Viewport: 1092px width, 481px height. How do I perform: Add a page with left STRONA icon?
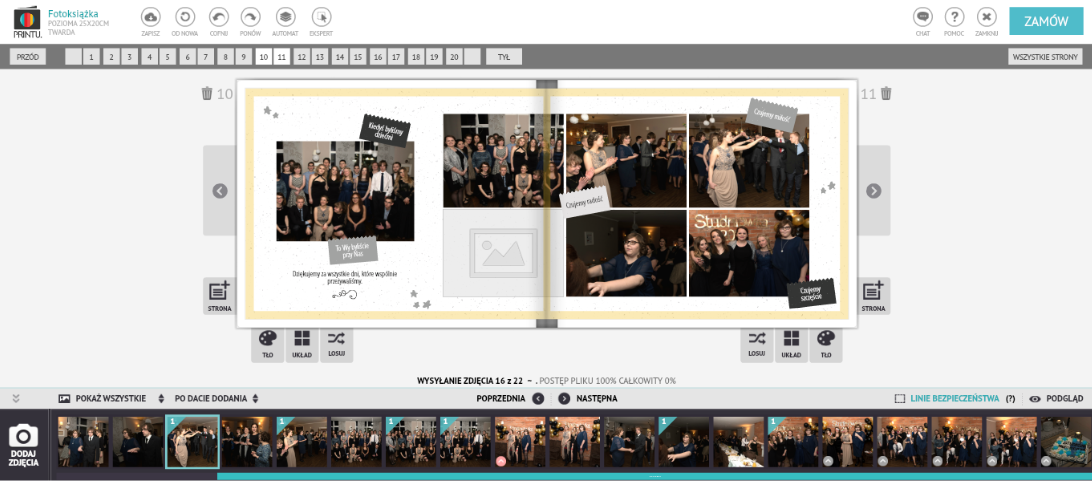pos(219,296)
